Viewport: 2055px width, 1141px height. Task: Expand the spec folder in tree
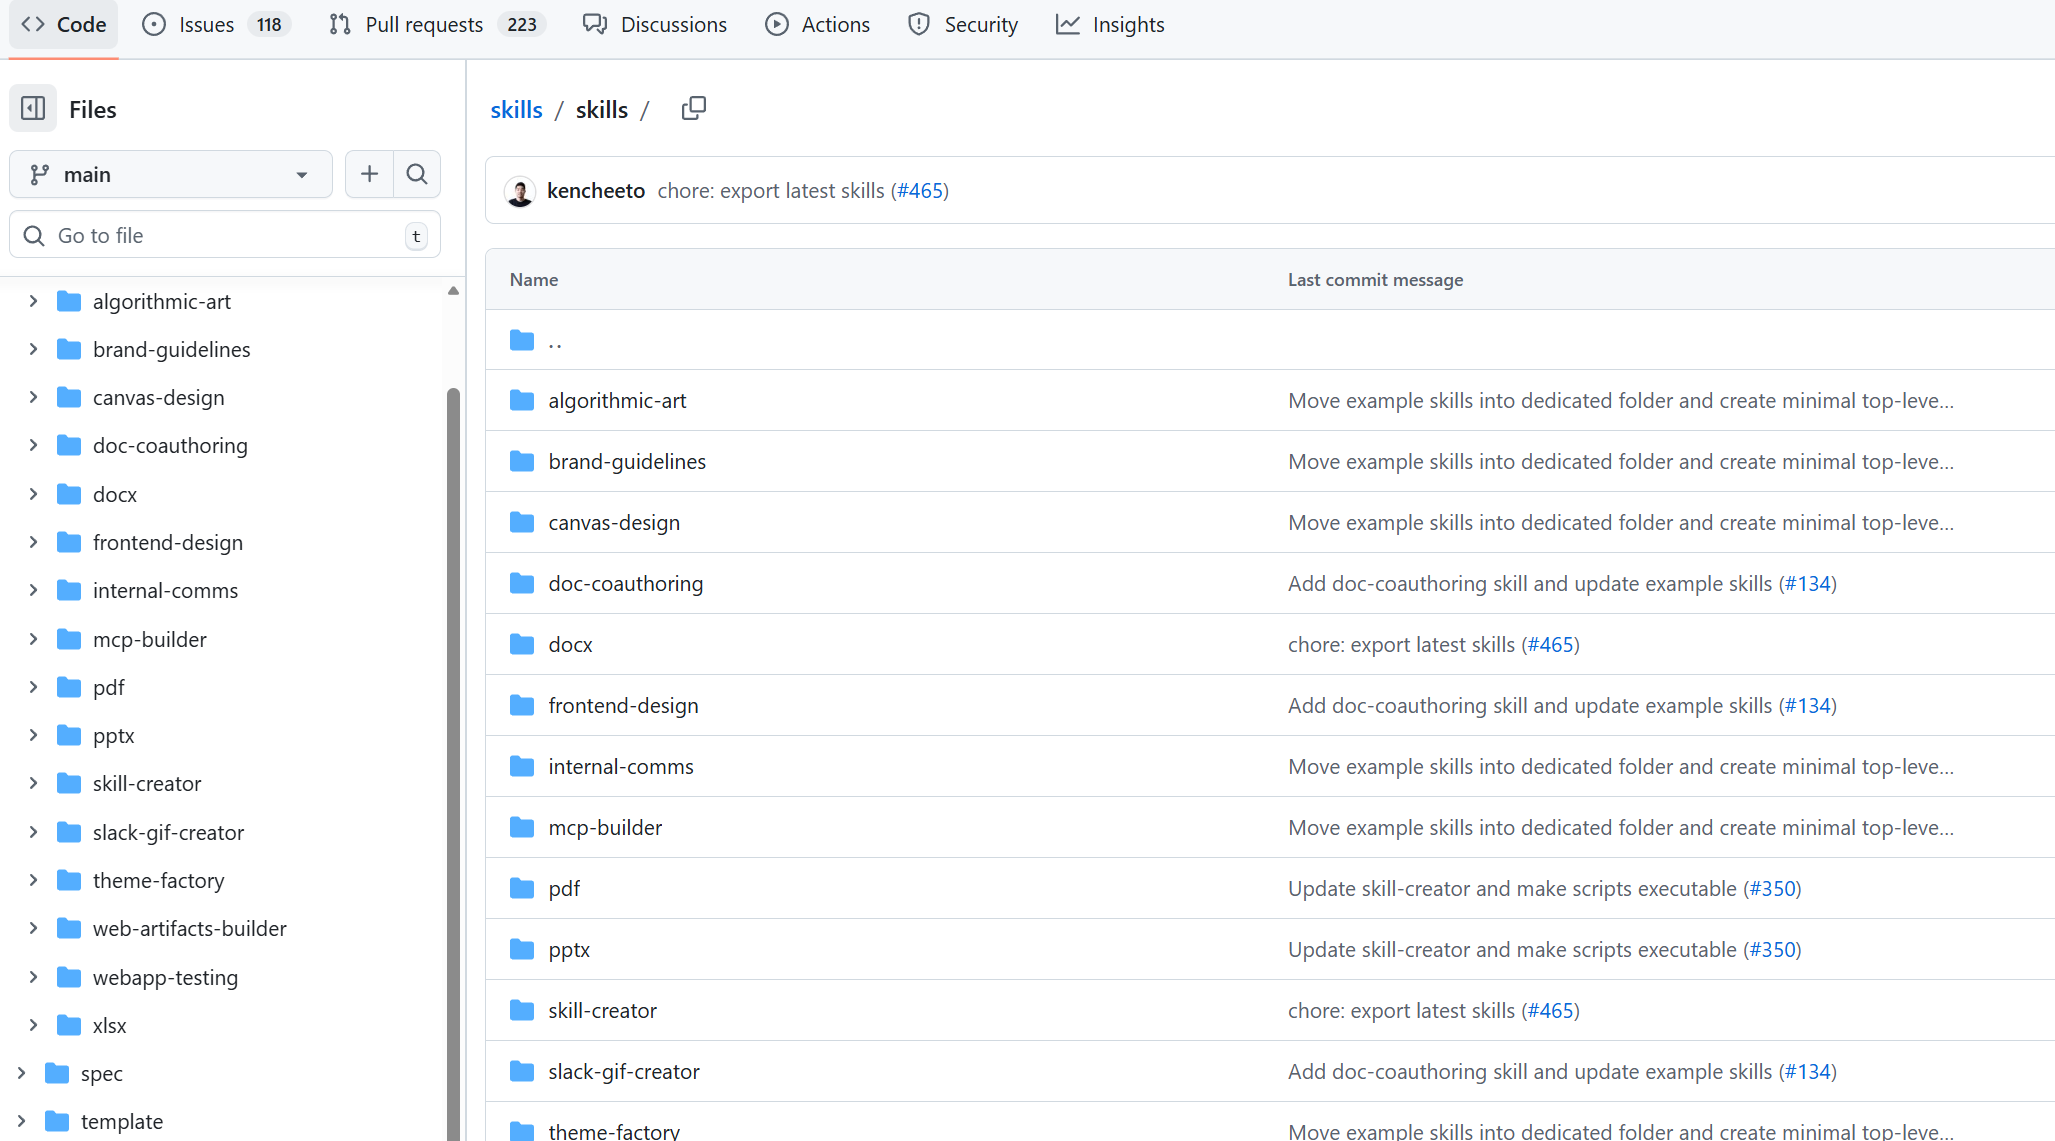[x=21, y=1073]
